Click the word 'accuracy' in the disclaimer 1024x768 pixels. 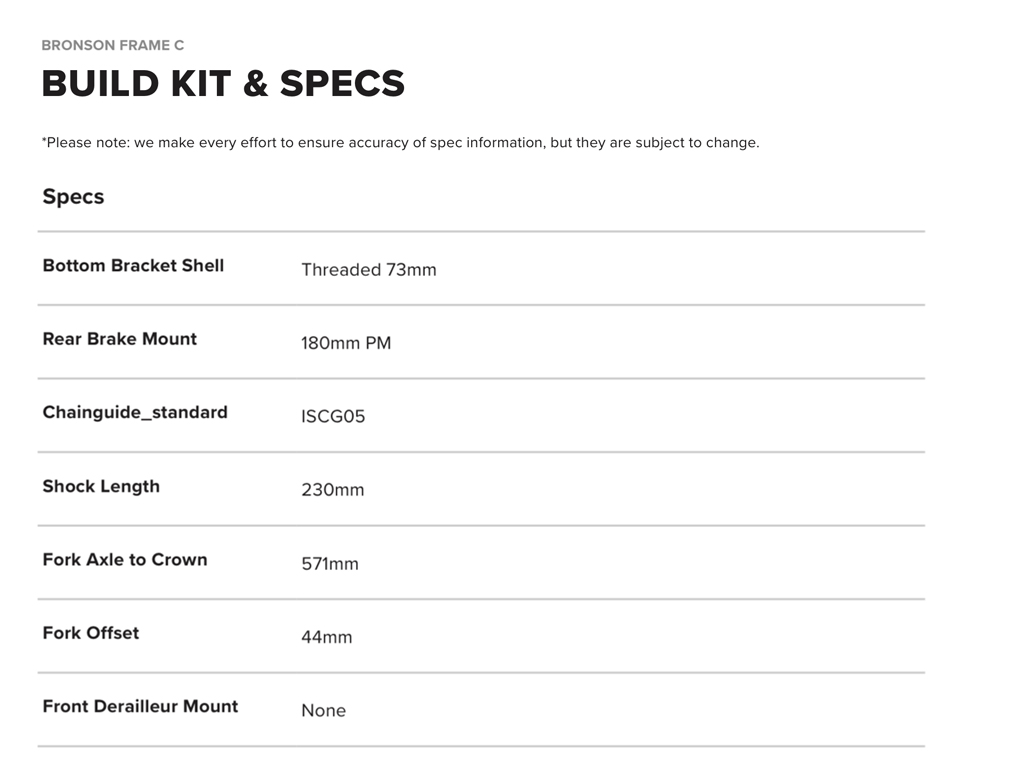point(386,143)
